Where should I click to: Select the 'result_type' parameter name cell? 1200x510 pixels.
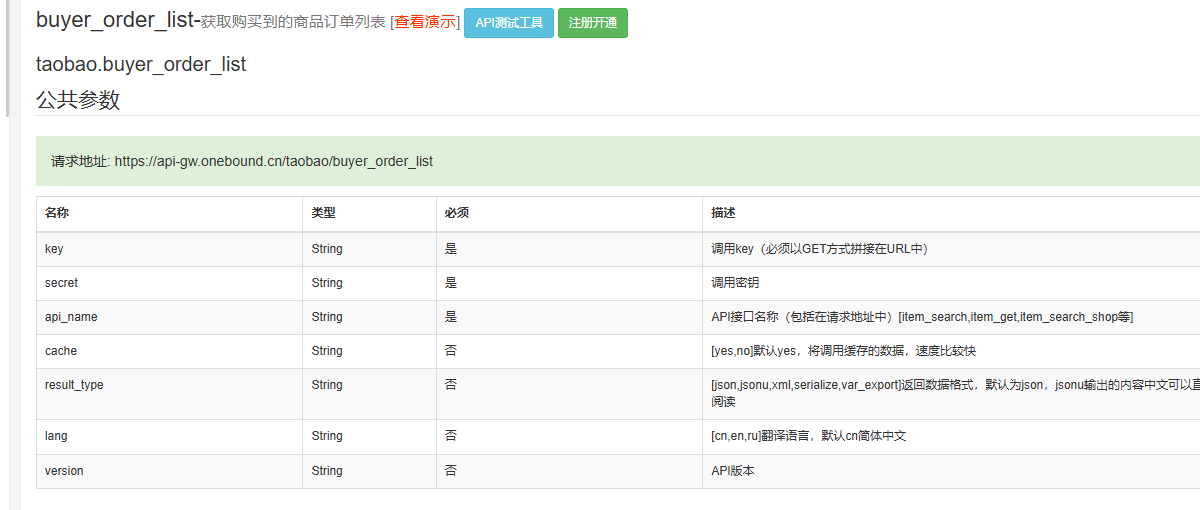[x=169, y=394]
